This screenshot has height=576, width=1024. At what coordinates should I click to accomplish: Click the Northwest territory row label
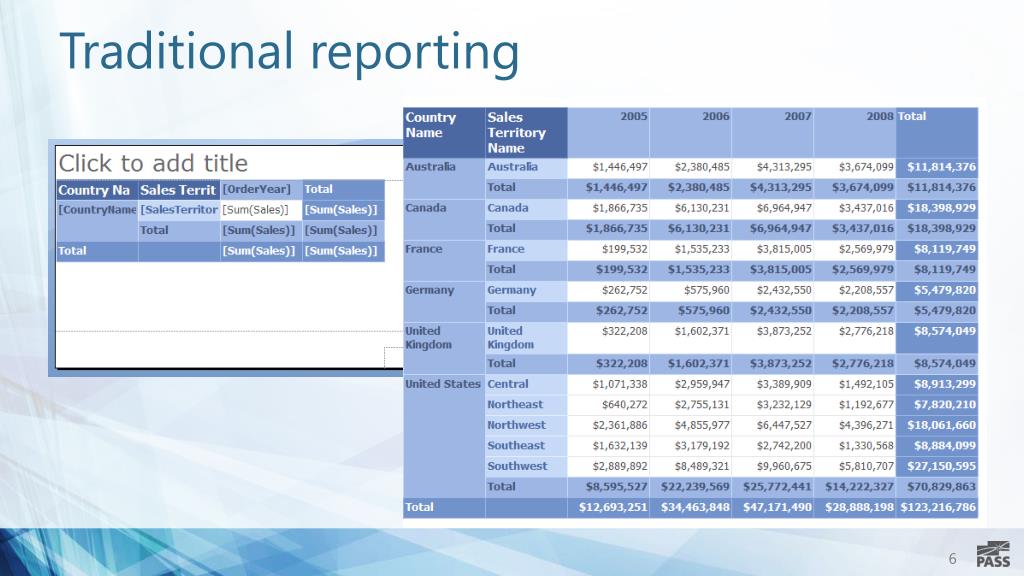(x=526, y=425)
